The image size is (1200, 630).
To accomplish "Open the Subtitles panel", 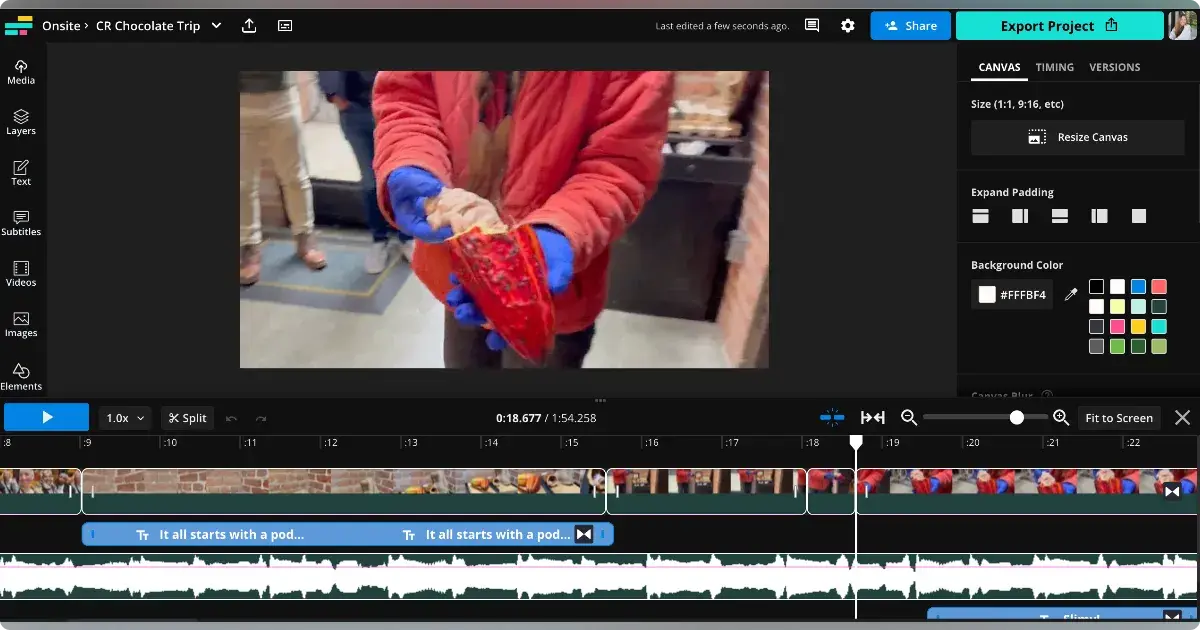I will coord(20,224).
